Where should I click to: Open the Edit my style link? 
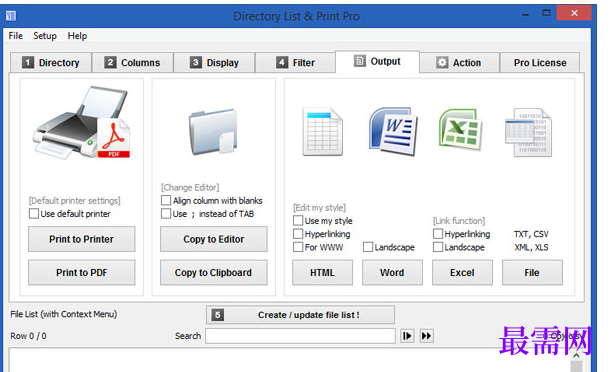pos(319,207)
